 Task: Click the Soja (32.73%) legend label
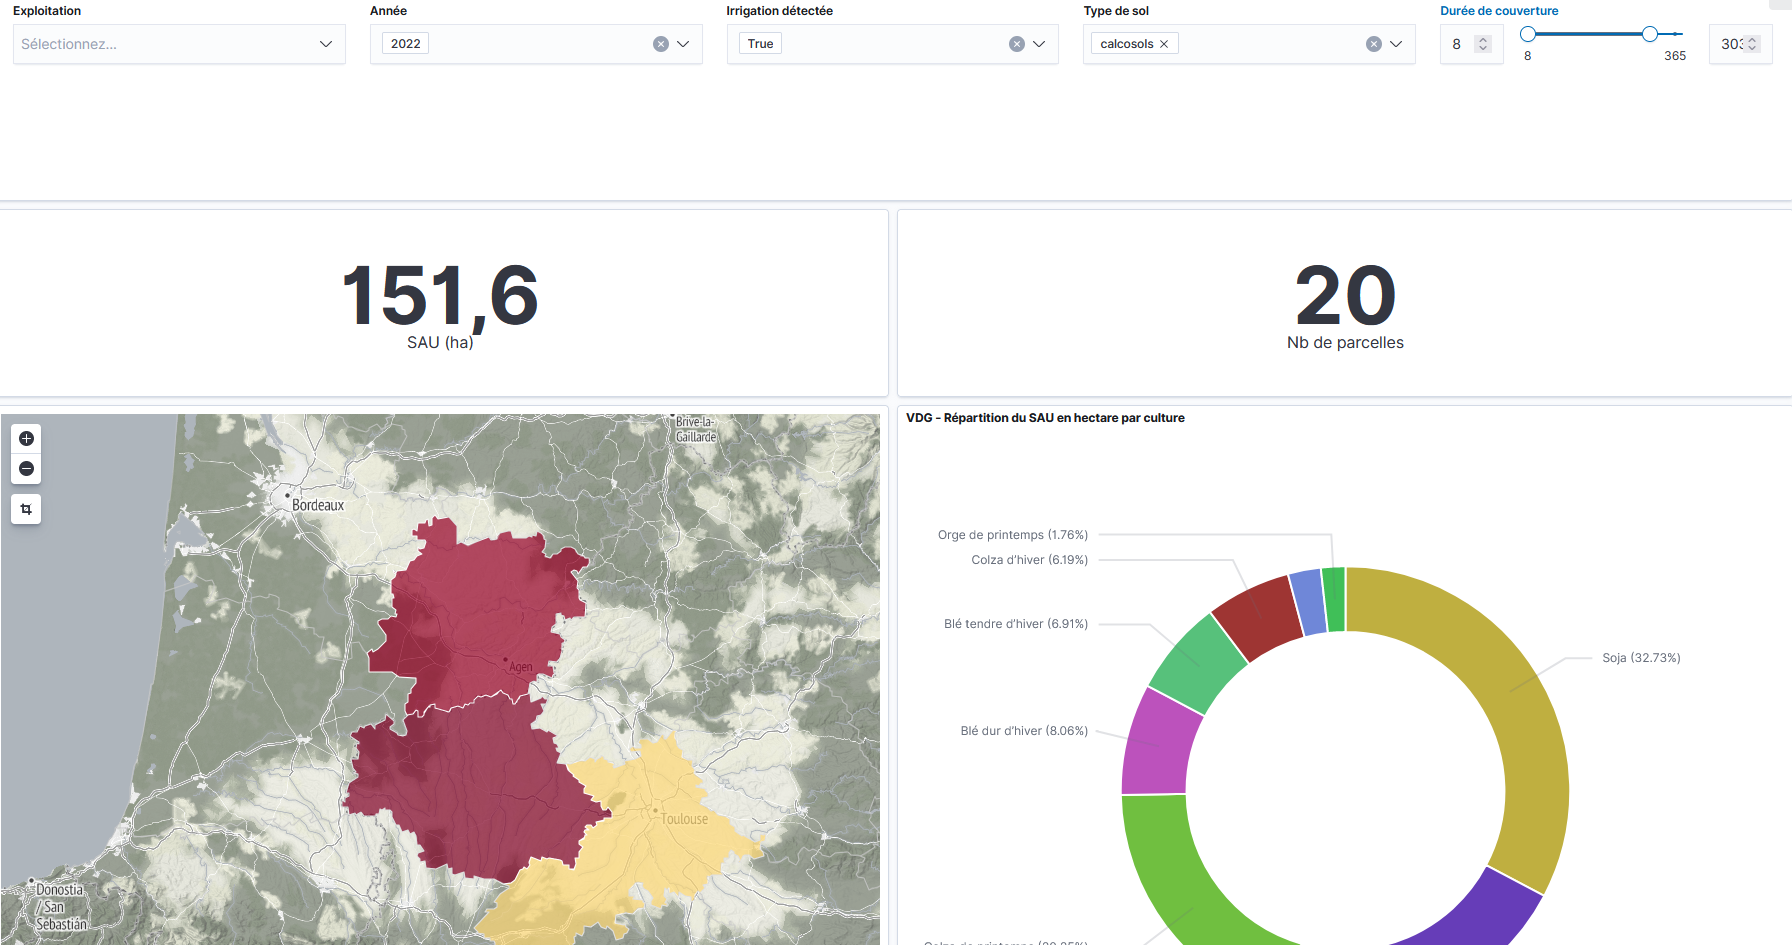coord(1641,658)
